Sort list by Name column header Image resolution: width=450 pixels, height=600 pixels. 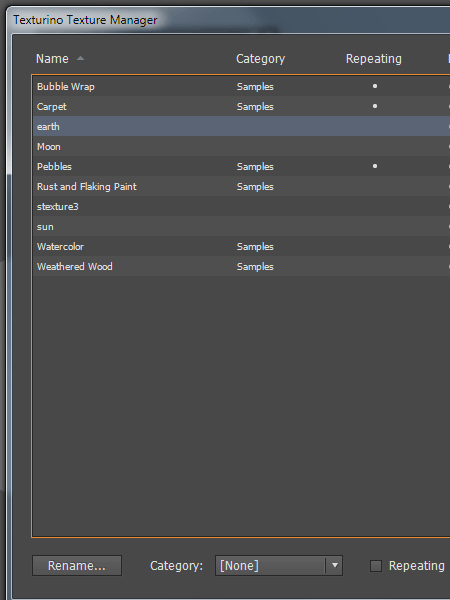pos(52,59)
